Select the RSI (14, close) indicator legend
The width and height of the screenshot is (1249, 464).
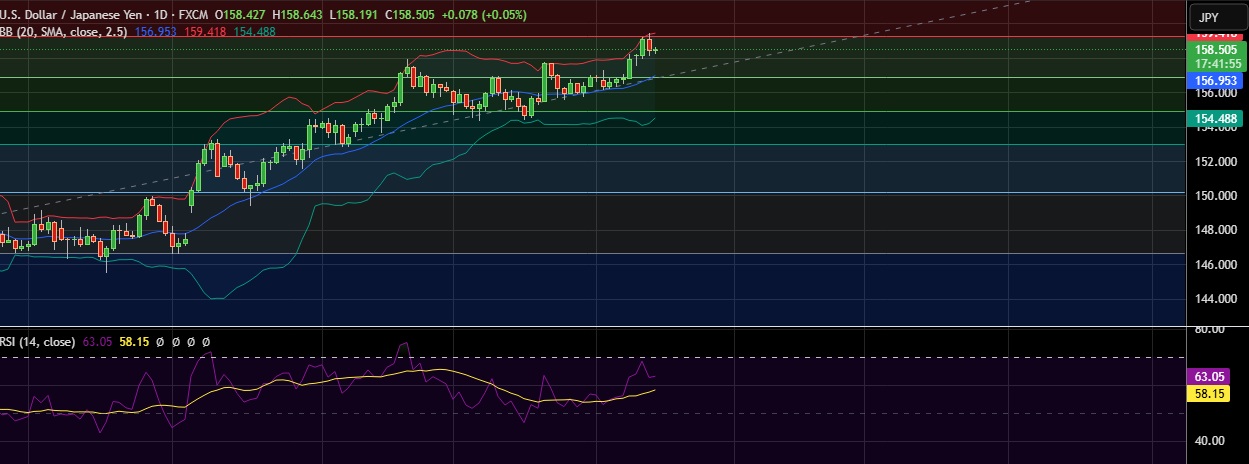[x=38, y=342]
